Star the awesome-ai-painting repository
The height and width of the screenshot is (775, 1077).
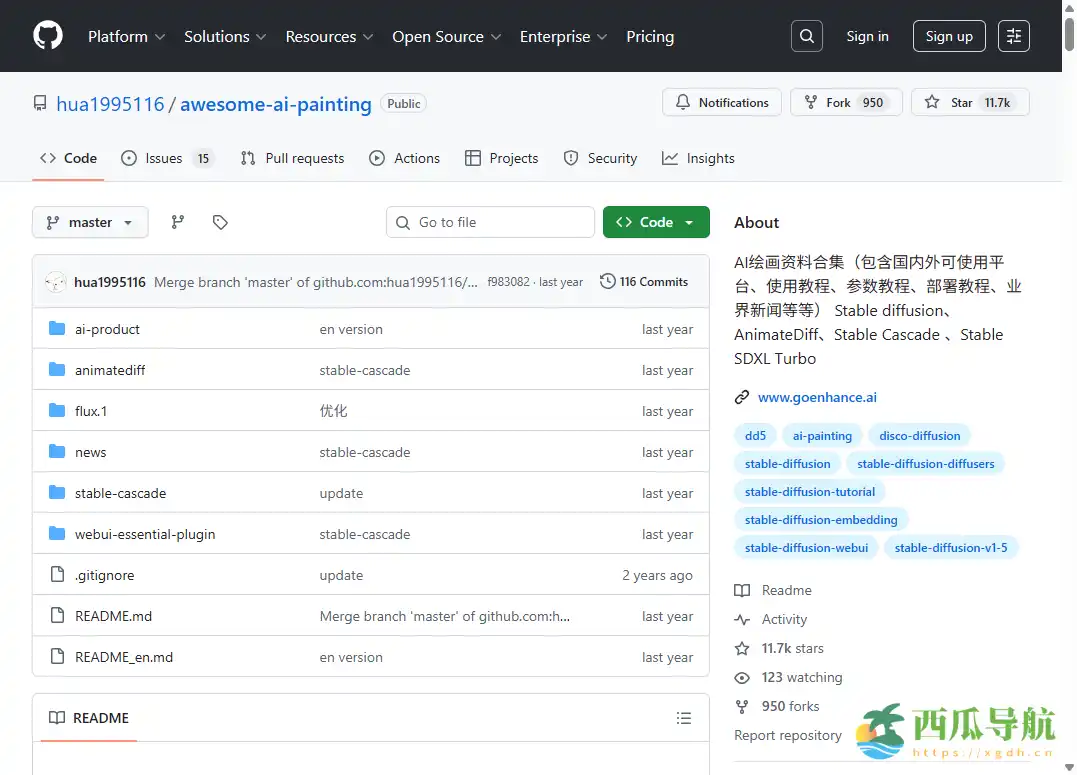(x=969, y=102)
